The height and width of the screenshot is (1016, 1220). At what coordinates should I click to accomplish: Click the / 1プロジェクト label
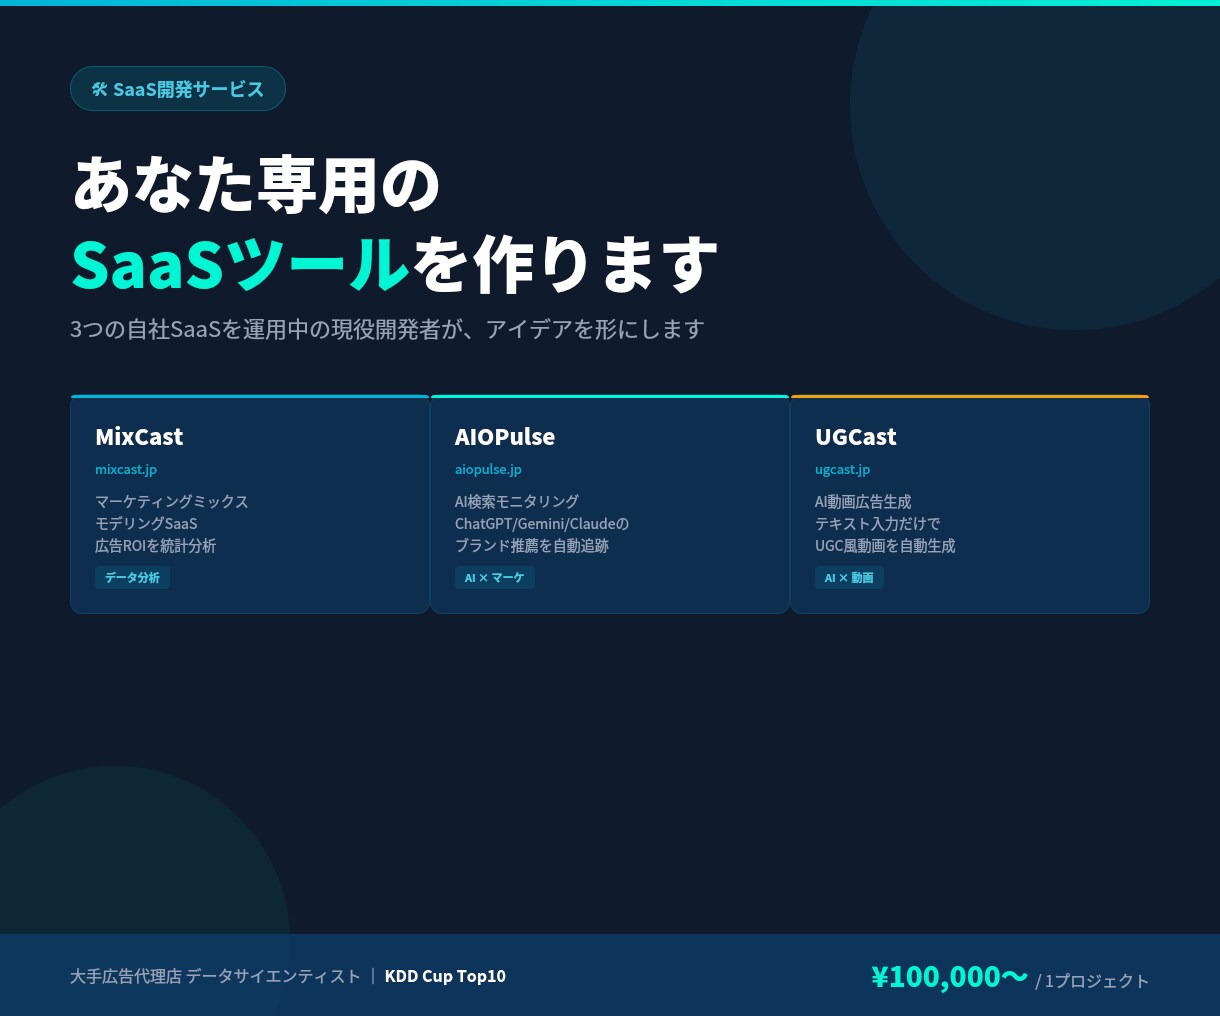click(x=1092, y=981)
